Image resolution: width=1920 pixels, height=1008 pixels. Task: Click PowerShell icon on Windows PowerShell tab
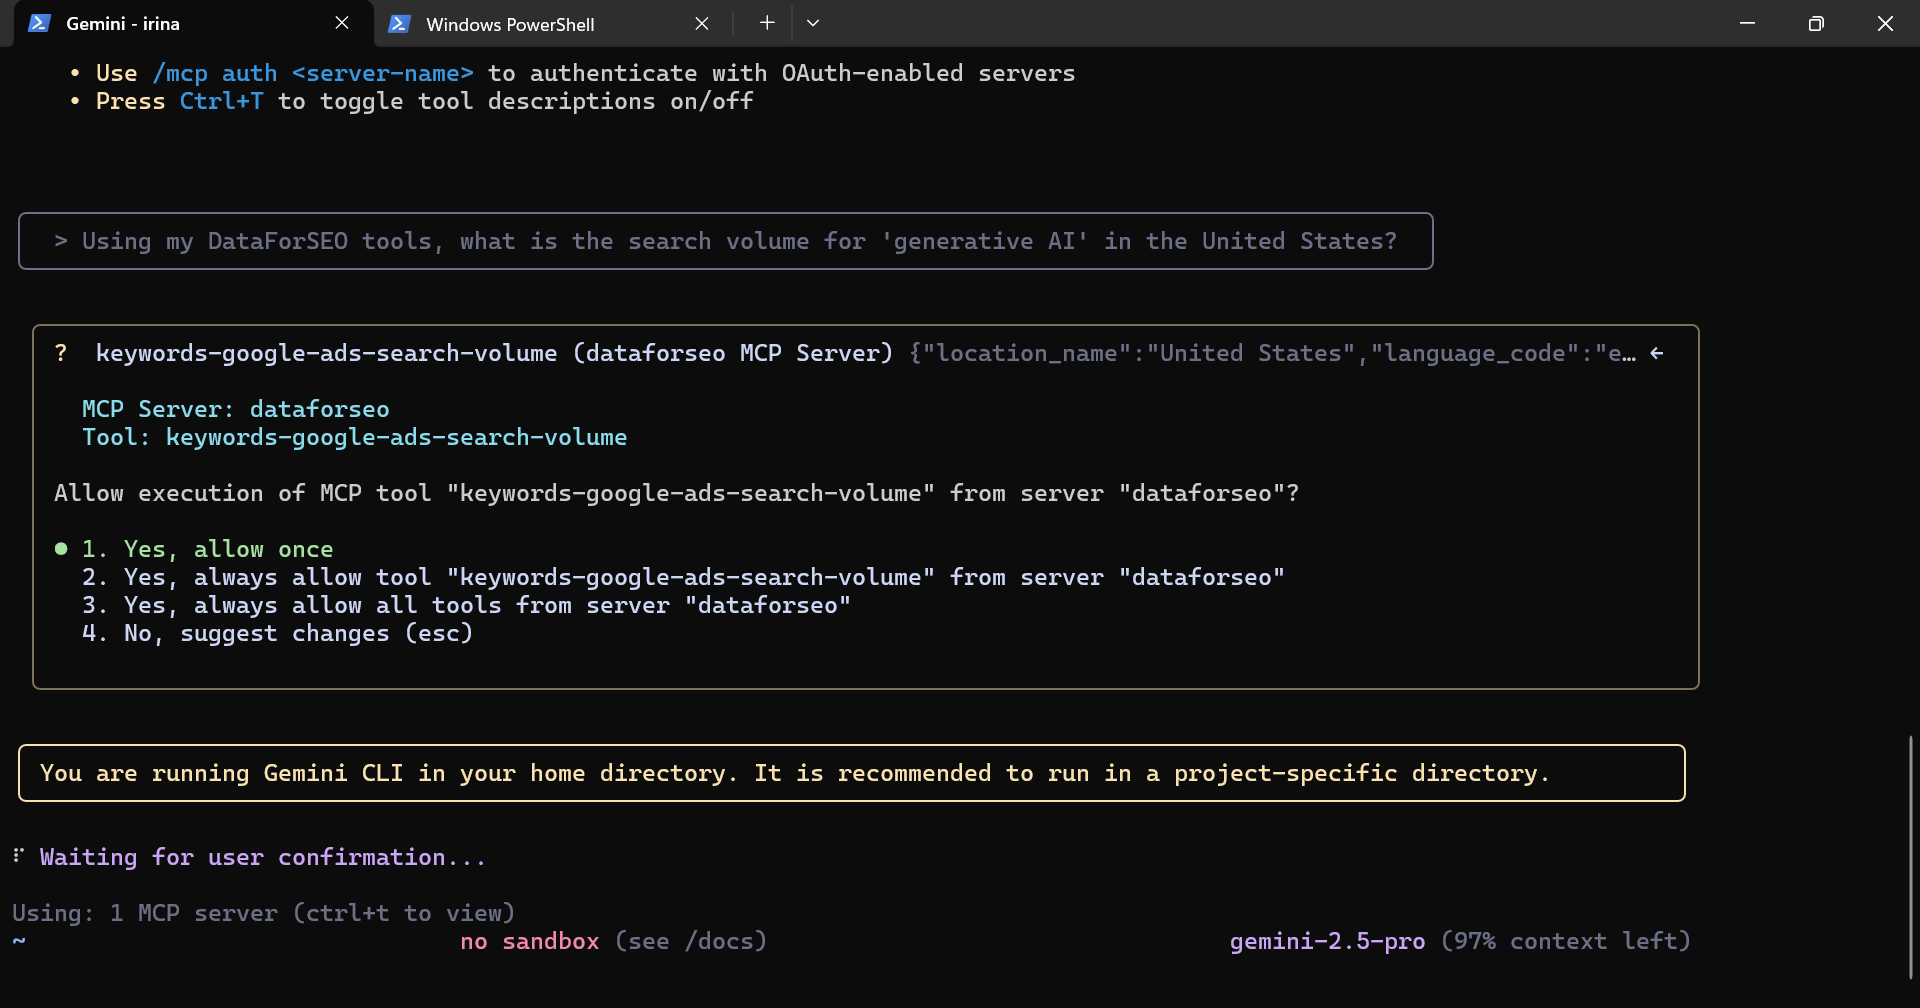399,23
